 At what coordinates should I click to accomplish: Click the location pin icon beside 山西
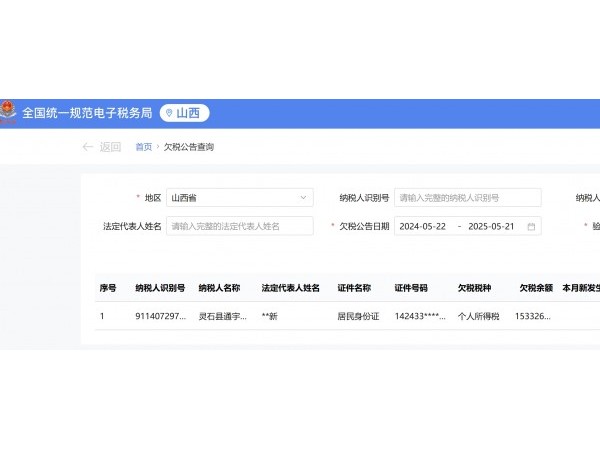[169, 113]
